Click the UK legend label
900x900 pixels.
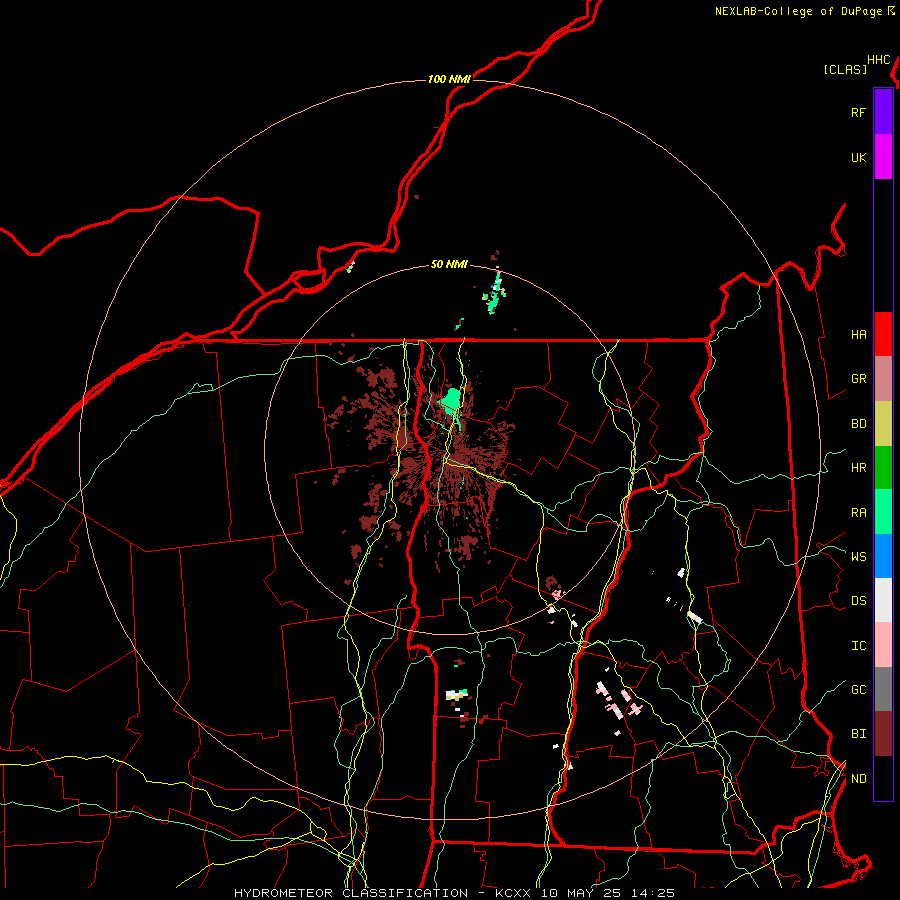858,157
